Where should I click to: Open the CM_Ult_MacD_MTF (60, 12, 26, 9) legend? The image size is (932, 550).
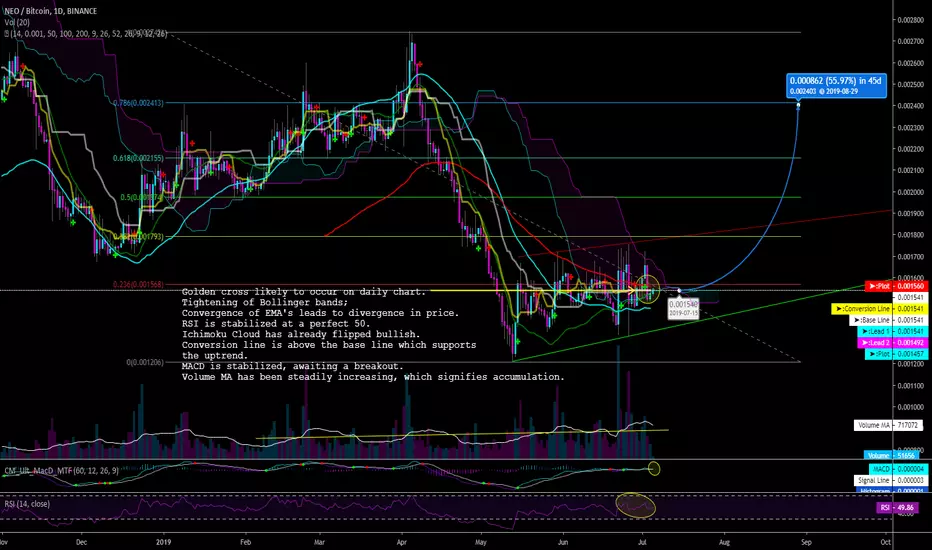[61, 470]
